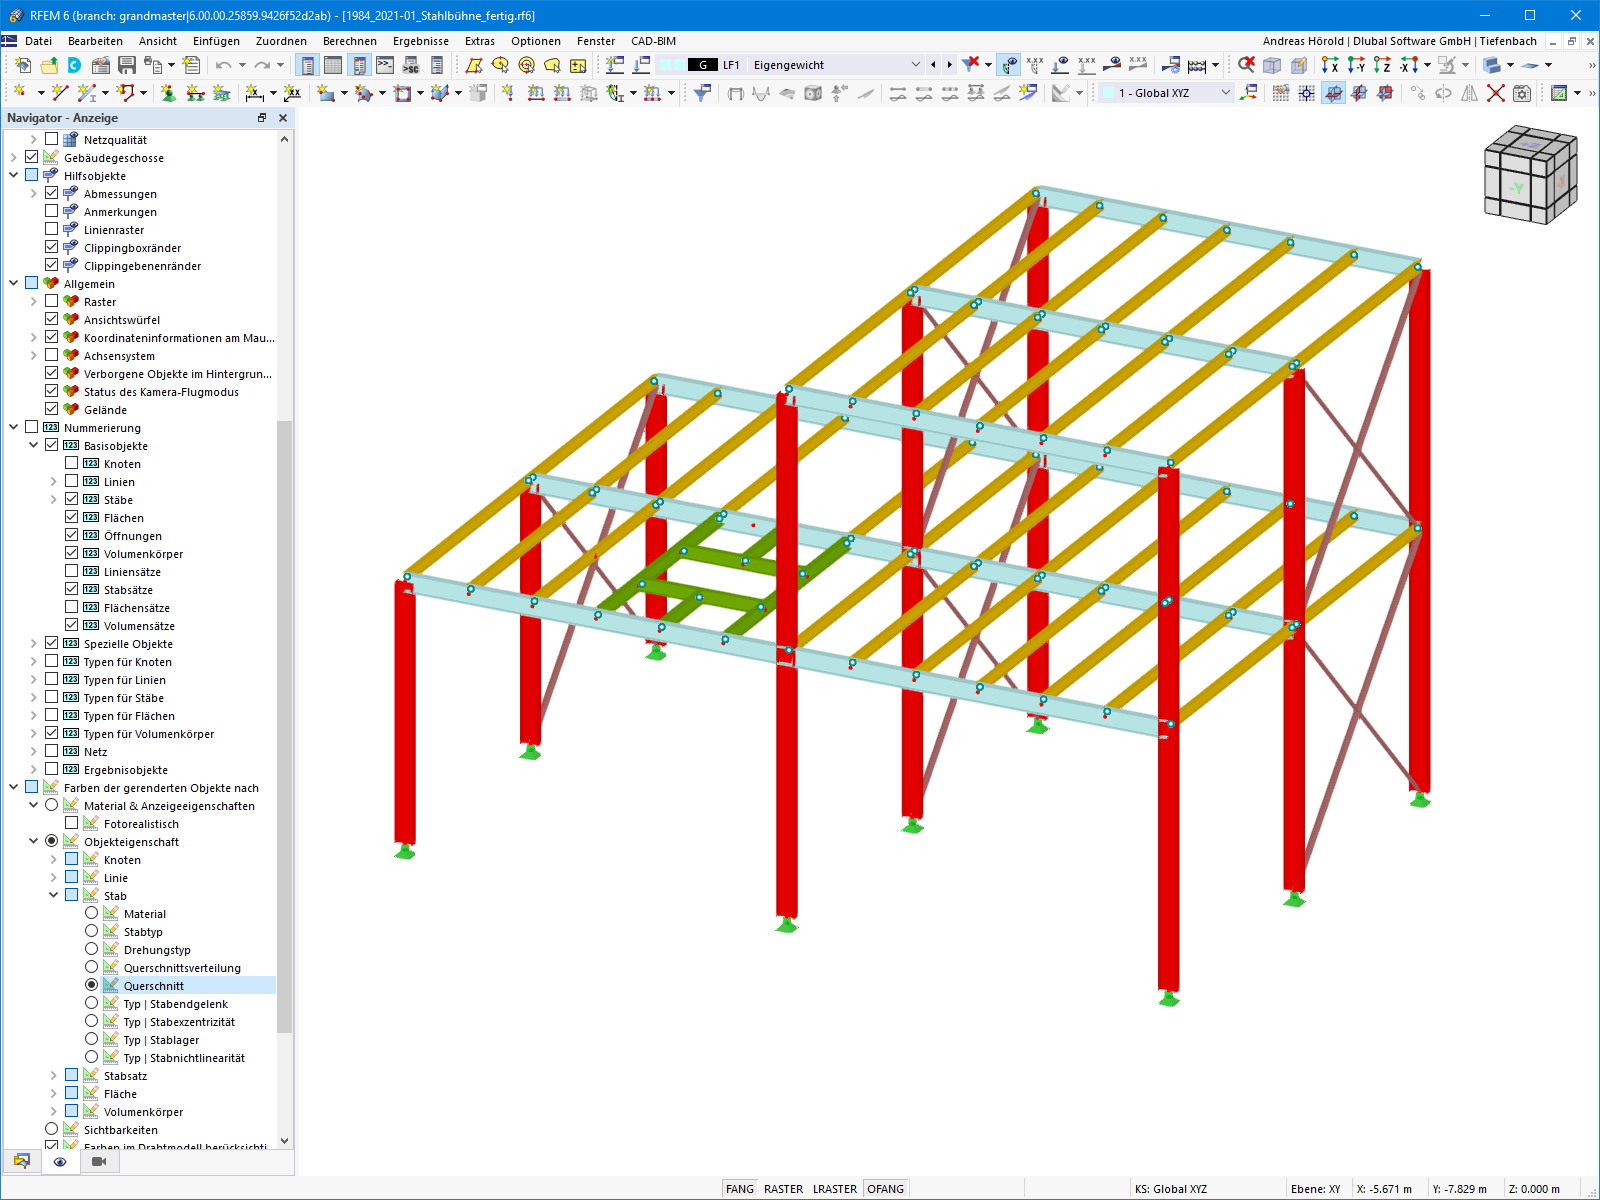Screen dimensions: 1600x1200
Task: Open the Bearbeiten menu
Action: pyautogui.click(x=95, y=41)
